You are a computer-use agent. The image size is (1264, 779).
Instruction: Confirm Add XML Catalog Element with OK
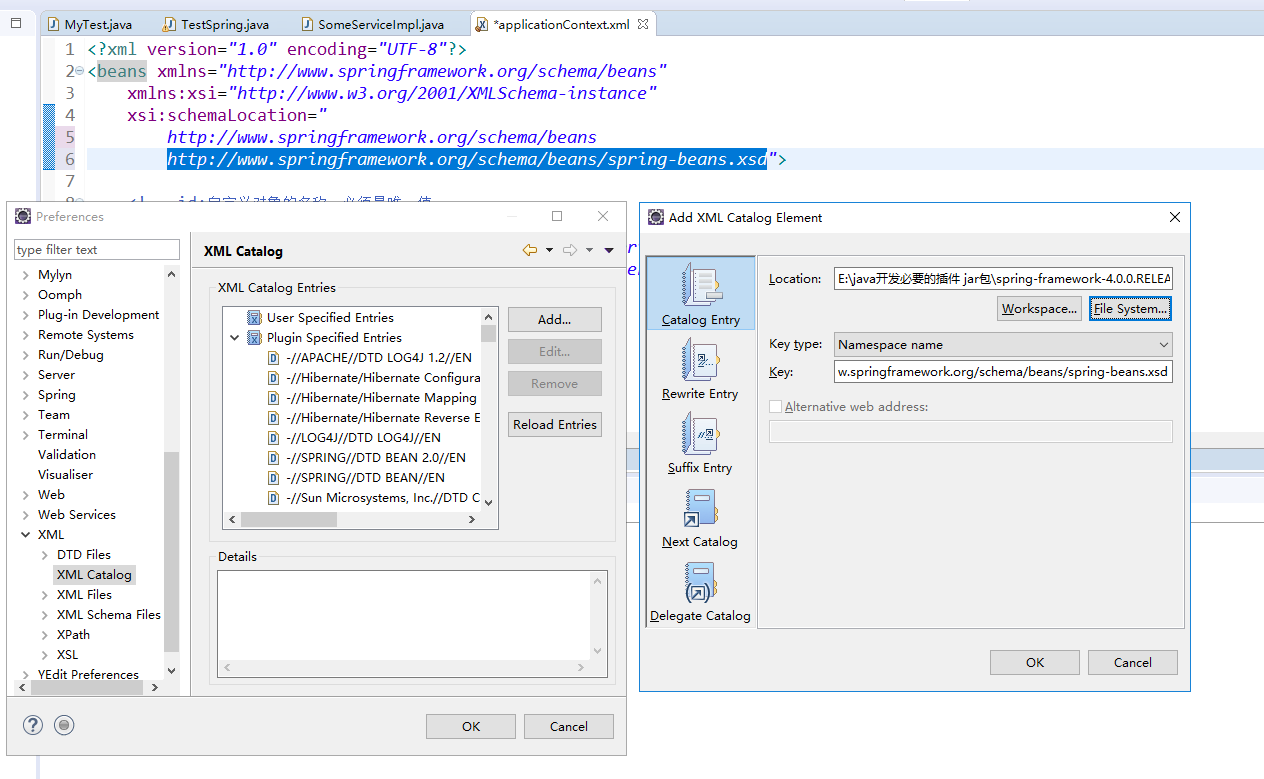[1035, 662]
